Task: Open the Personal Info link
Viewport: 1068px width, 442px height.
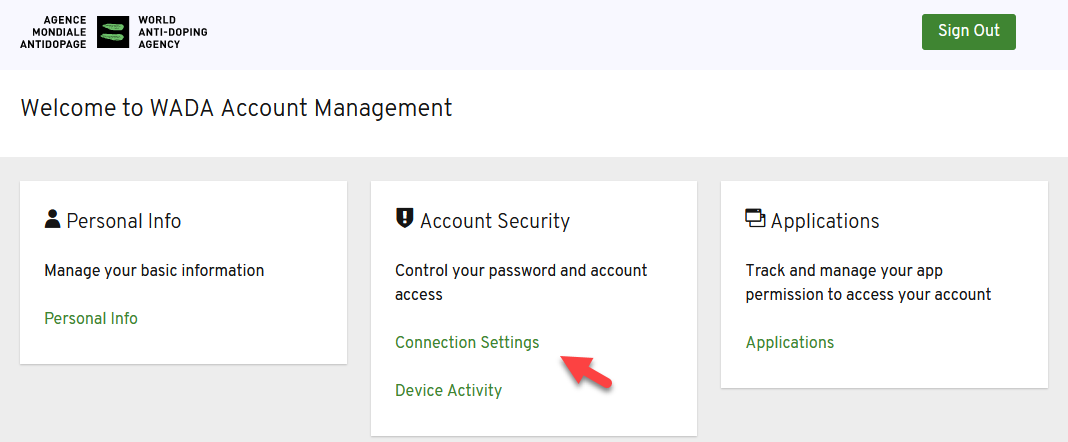Action: [x=91, y=318]
